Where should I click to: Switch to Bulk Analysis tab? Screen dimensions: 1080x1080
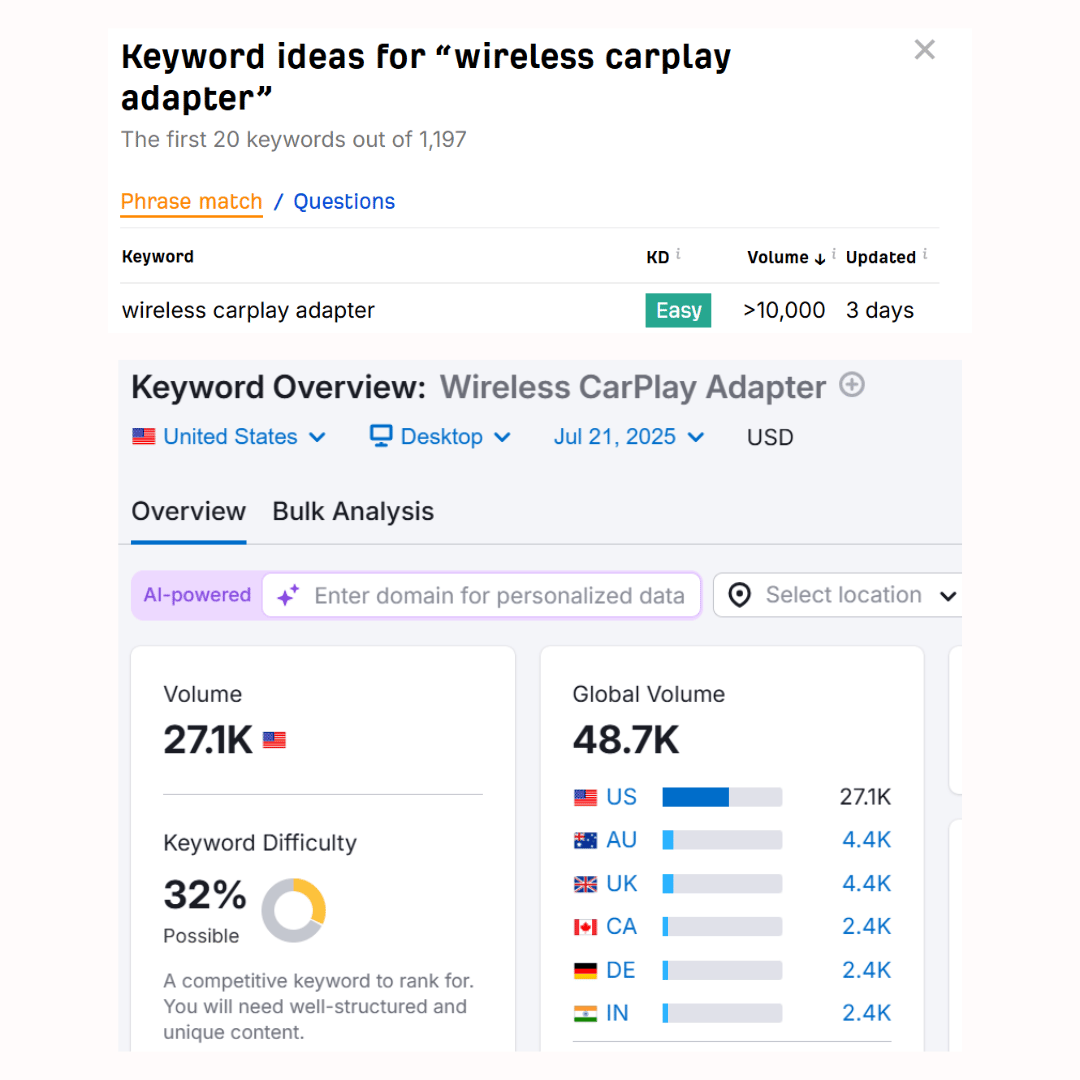coord(353,512)
